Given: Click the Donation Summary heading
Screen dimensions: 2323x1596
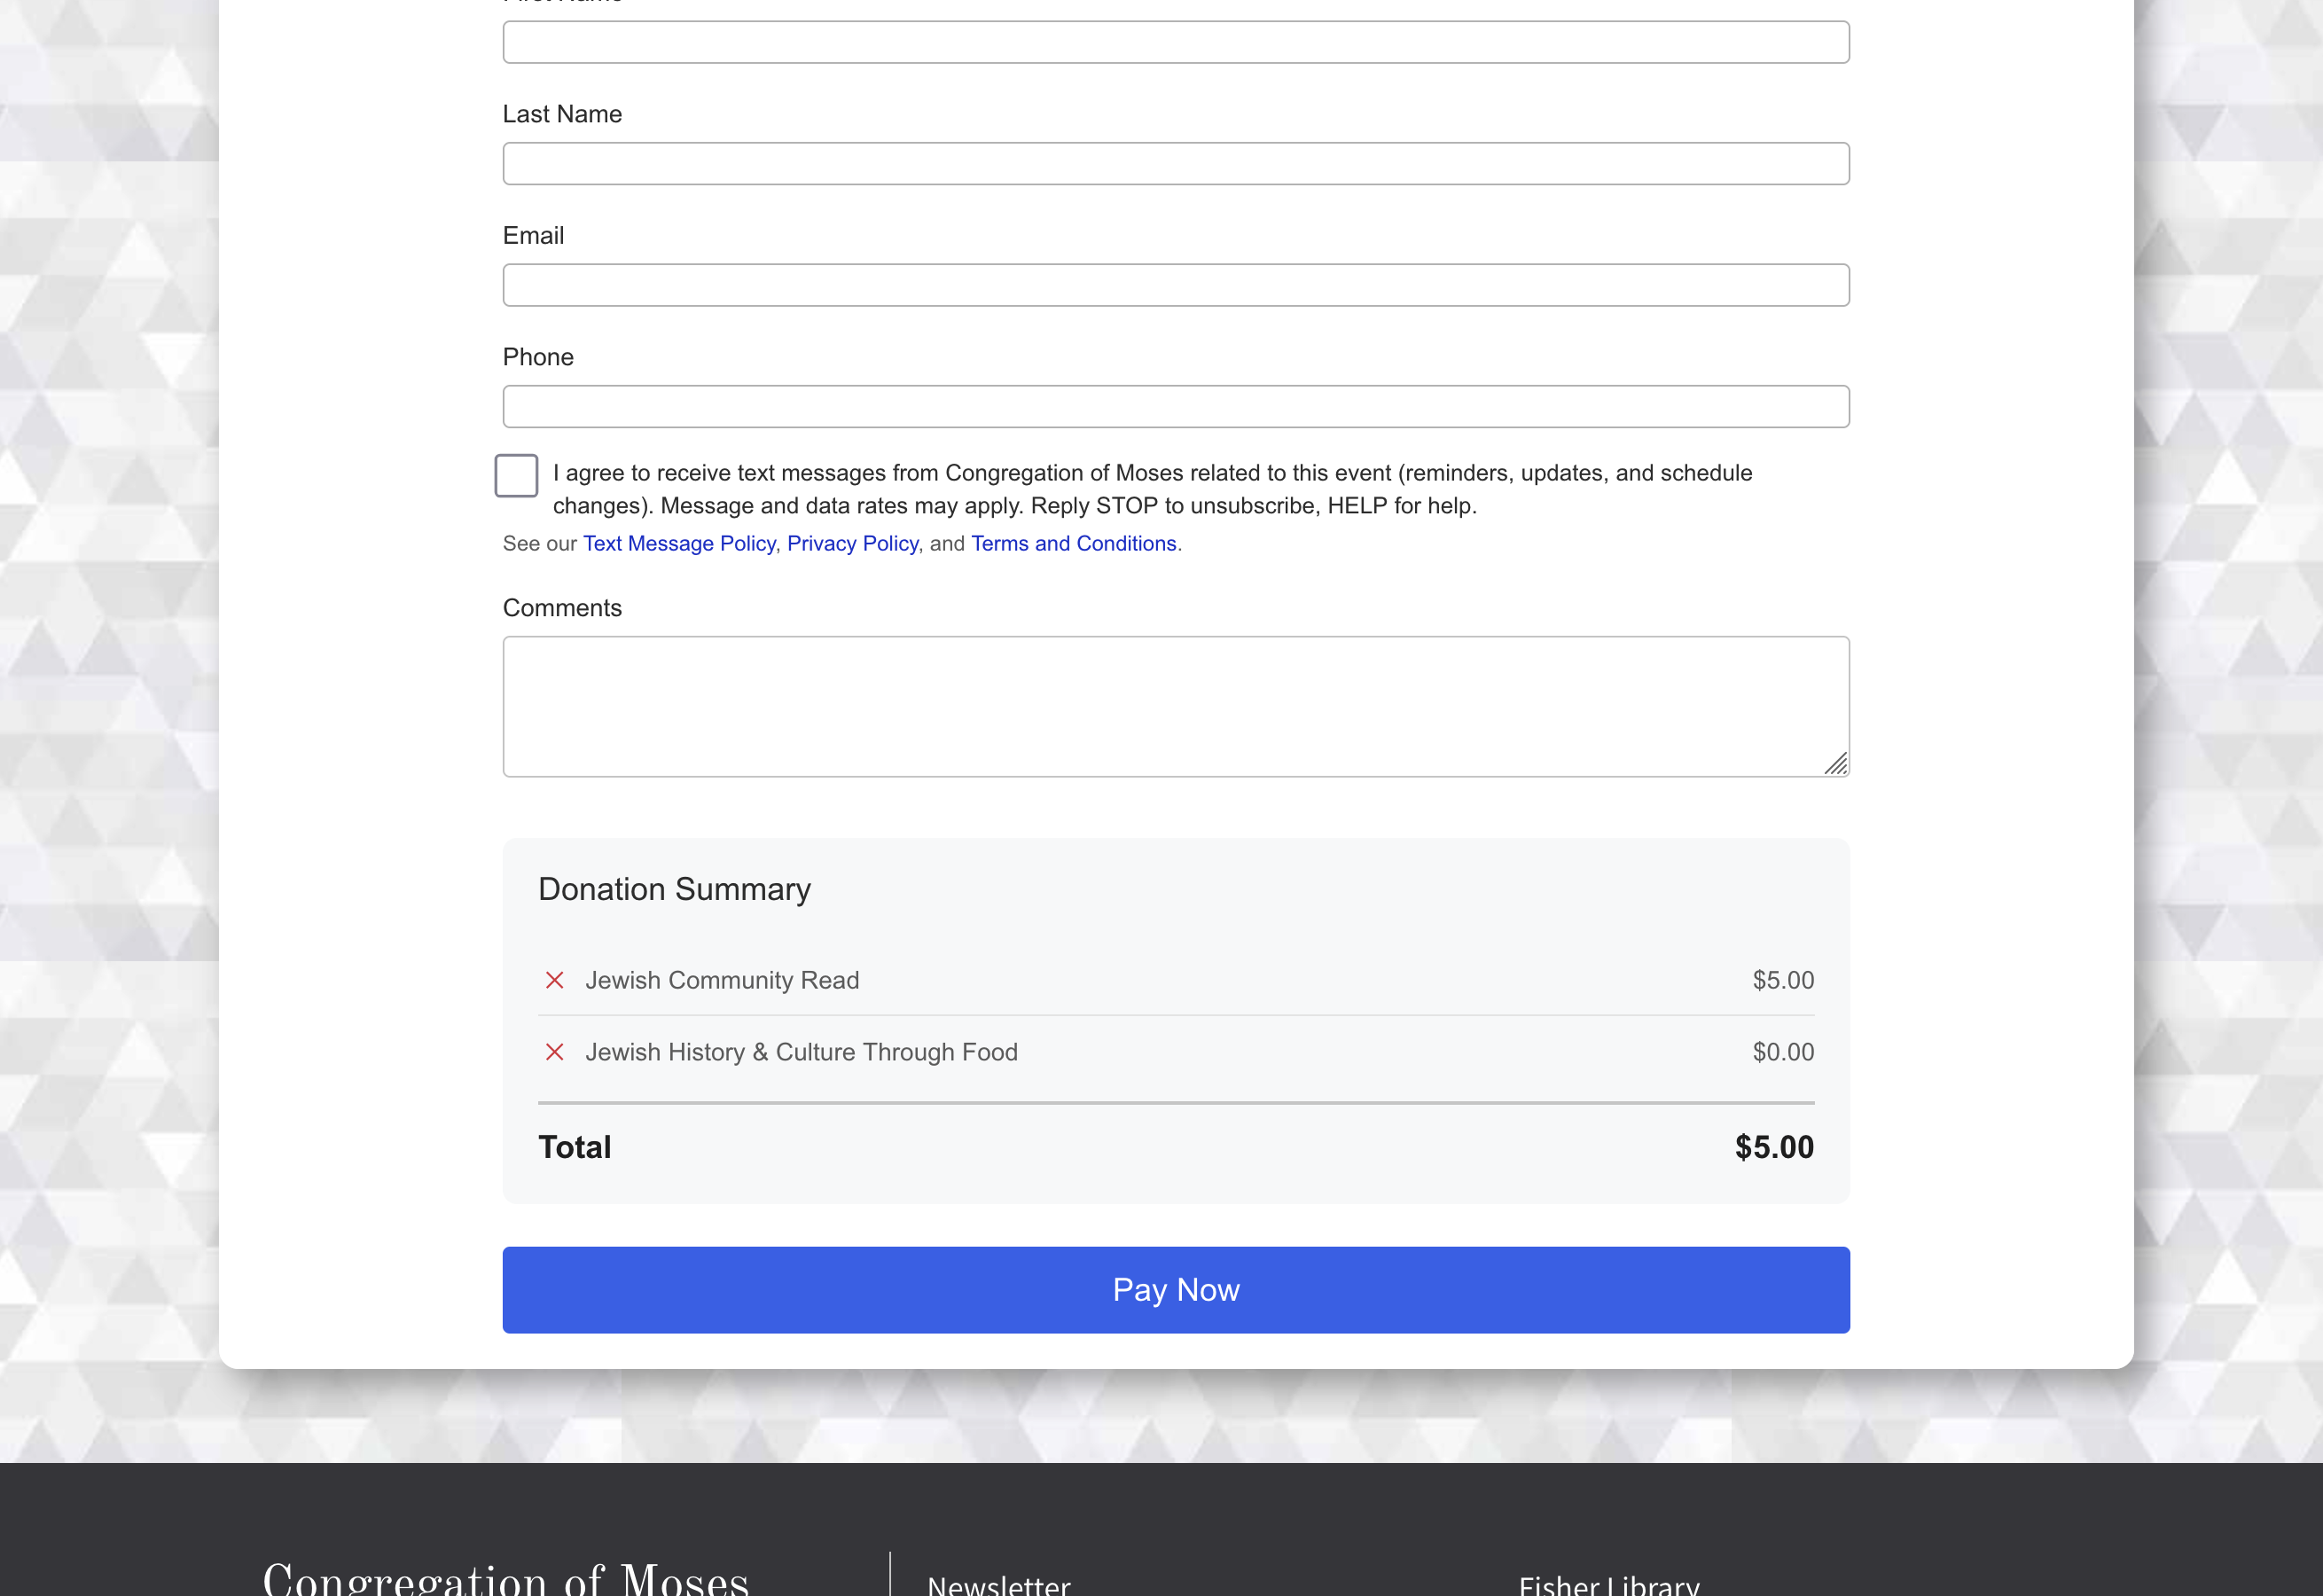Looking at the screenshot, I should coord(674,889).
